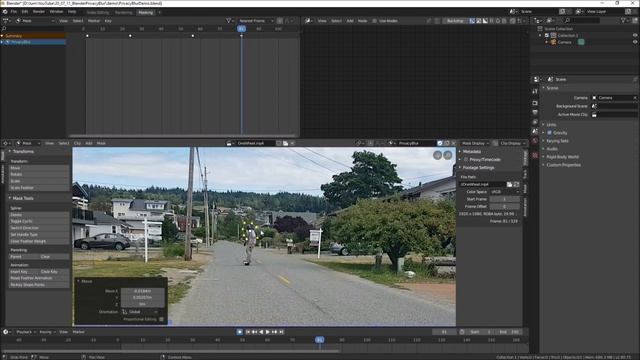Toggle Use Nodes checkbox in compositor

(374, 21)
